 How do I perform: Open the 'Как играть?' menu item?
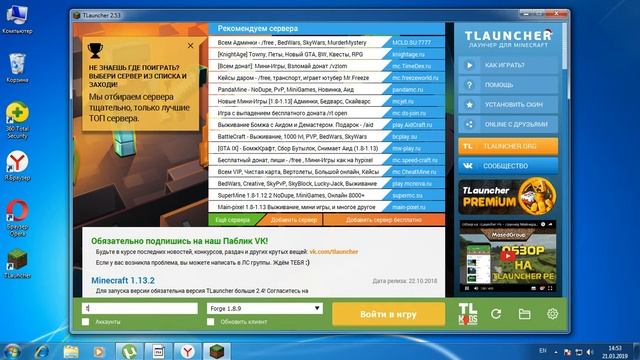[x=508, y=65]
